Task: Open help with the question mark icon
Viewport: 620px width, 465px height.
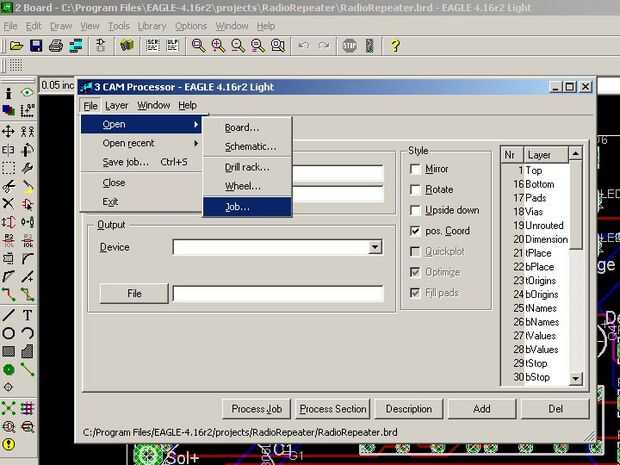Action: point(395,46)
